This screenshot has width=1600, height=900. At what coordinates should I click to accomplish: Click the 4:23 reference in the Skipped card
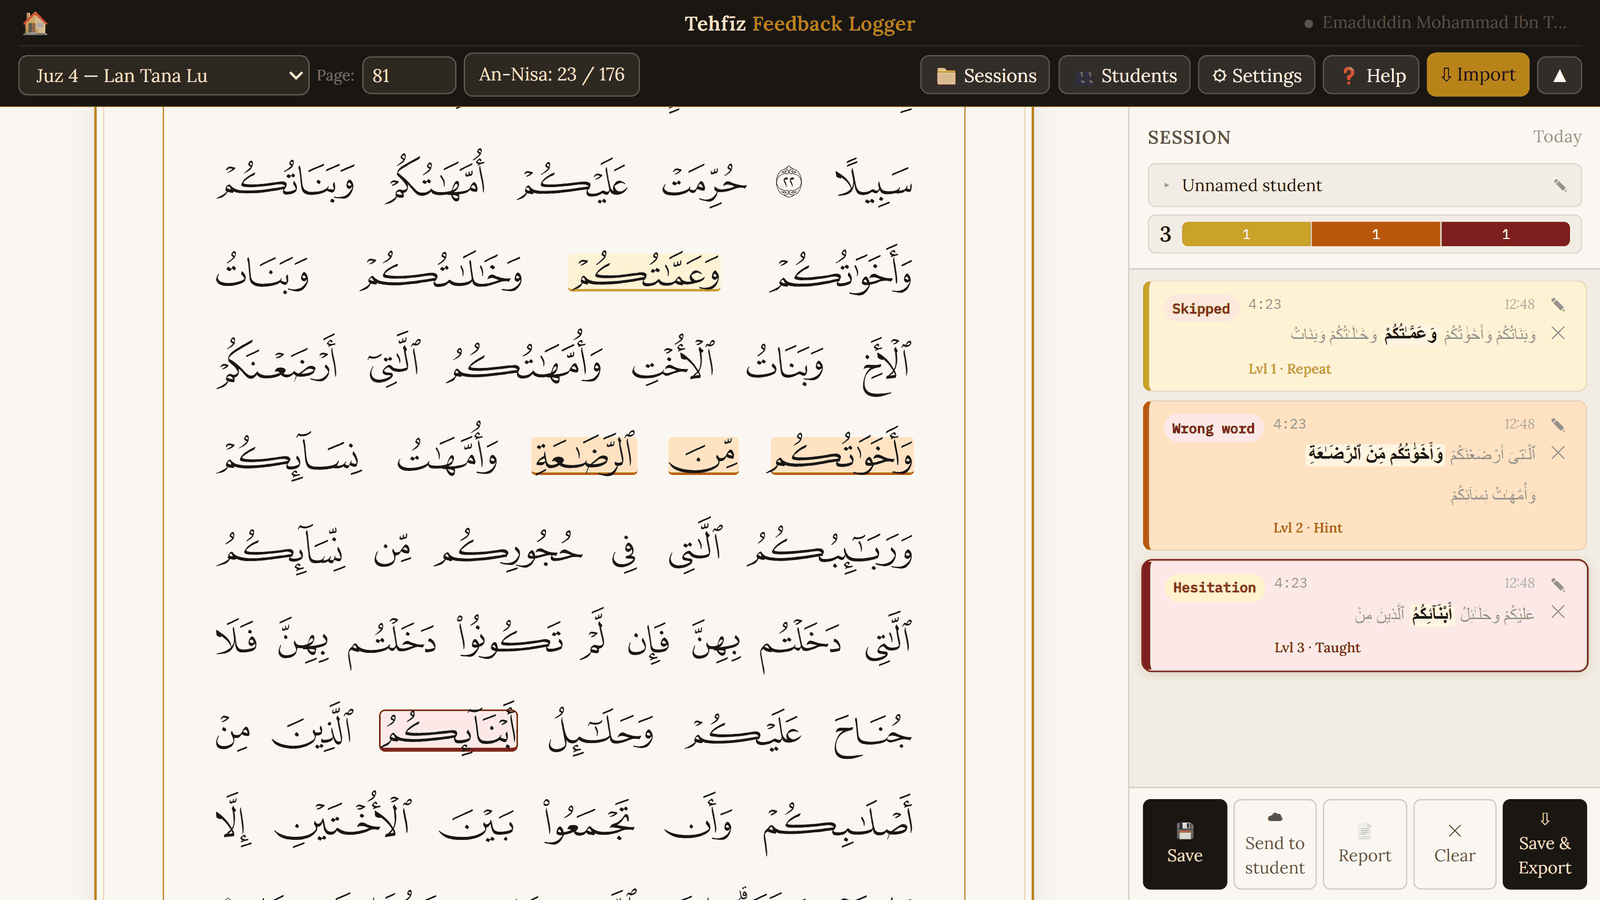pos(1264,304)
